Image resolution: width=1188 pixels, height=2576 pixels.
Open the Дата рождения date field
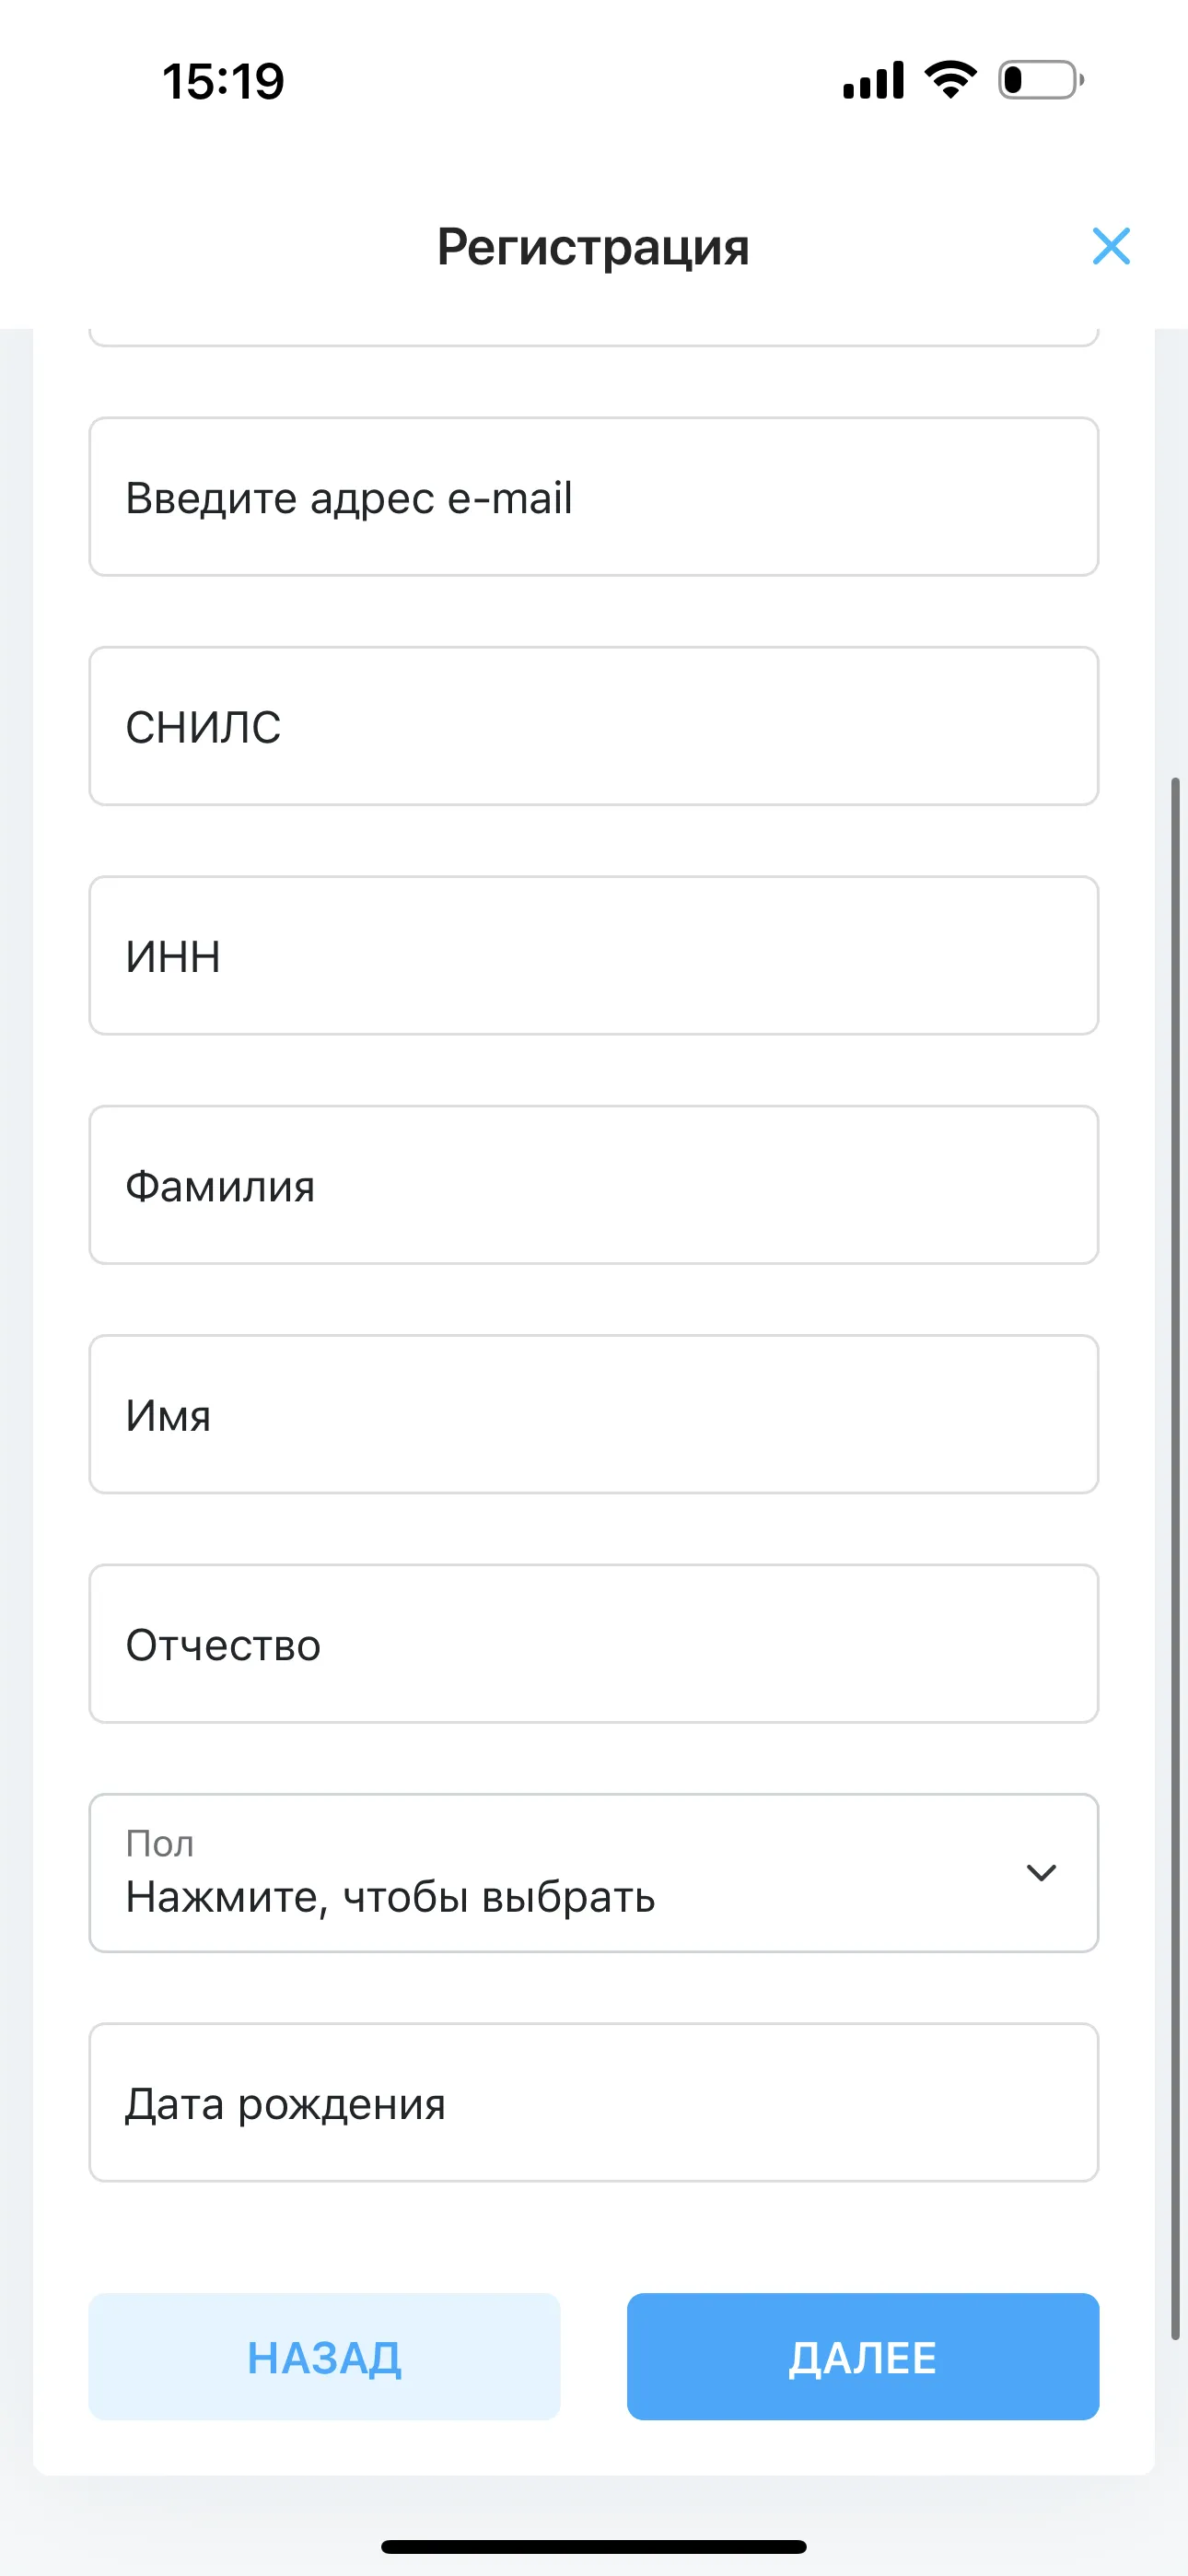594,2102
